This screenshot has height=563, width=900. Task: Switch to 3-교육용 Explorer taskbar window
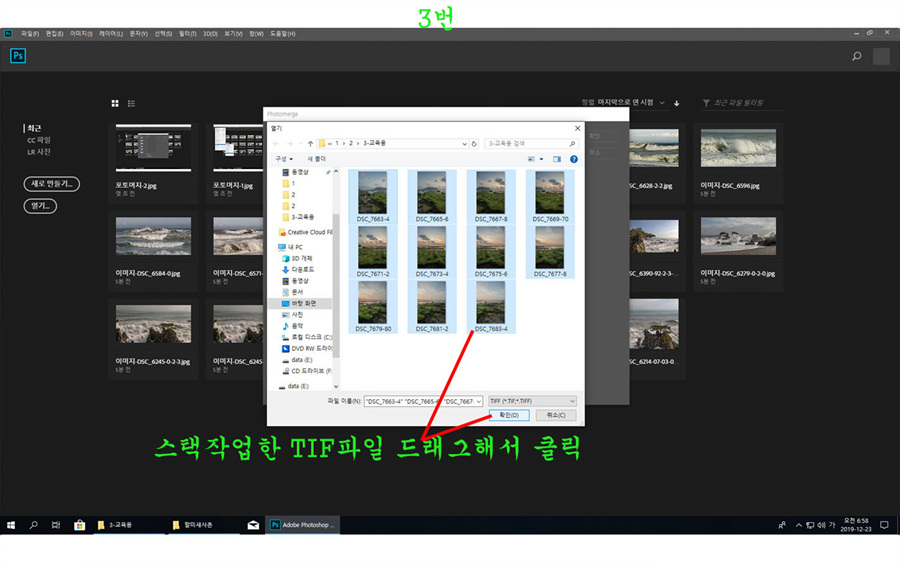(127, 525)
